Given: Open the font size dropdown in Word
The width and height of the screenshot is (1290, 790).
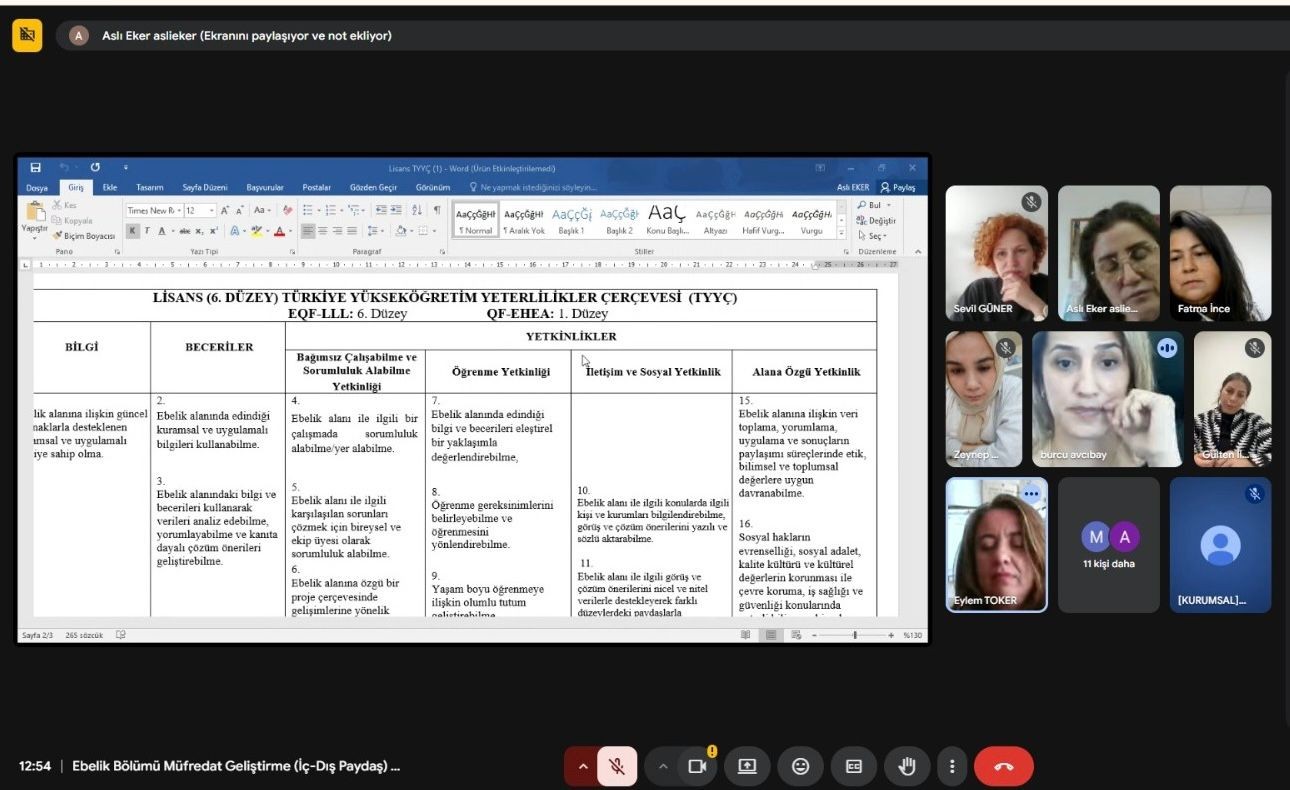Looking at the screenshot, I should pyautogui.click(x=211, y=211).
